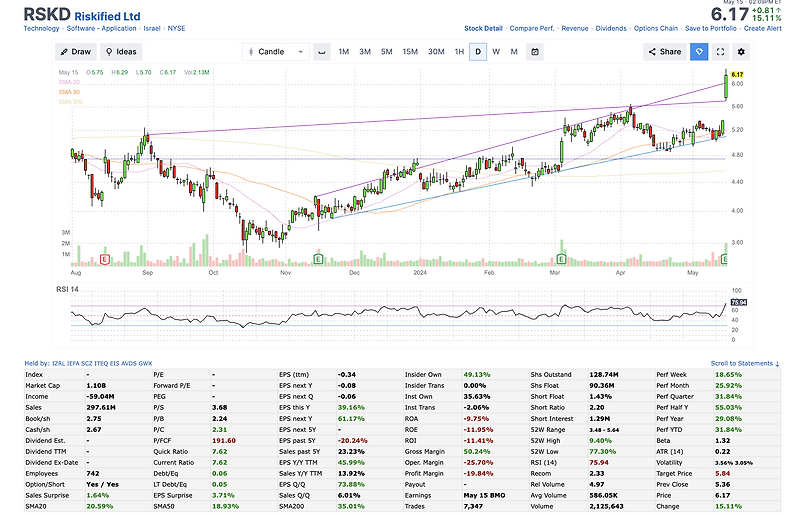800x515 pixels.
Task: Open the calendar date range icon
Action: (x=535, y=52)
